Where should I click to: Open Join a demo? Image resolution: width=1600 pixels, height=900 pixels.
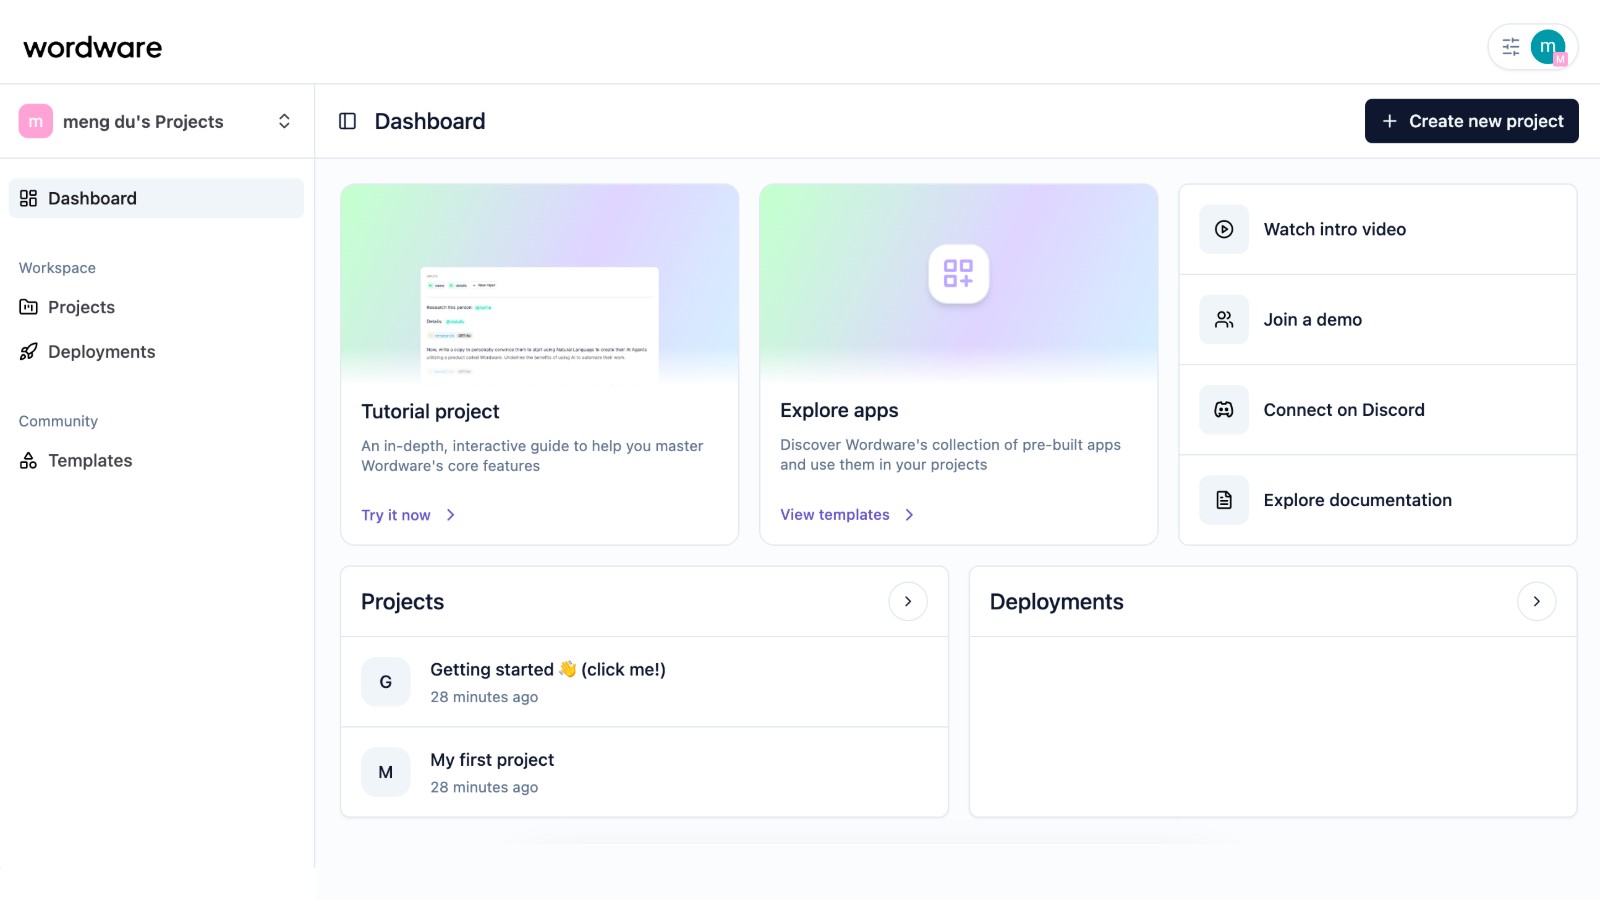pos(1378,319)
